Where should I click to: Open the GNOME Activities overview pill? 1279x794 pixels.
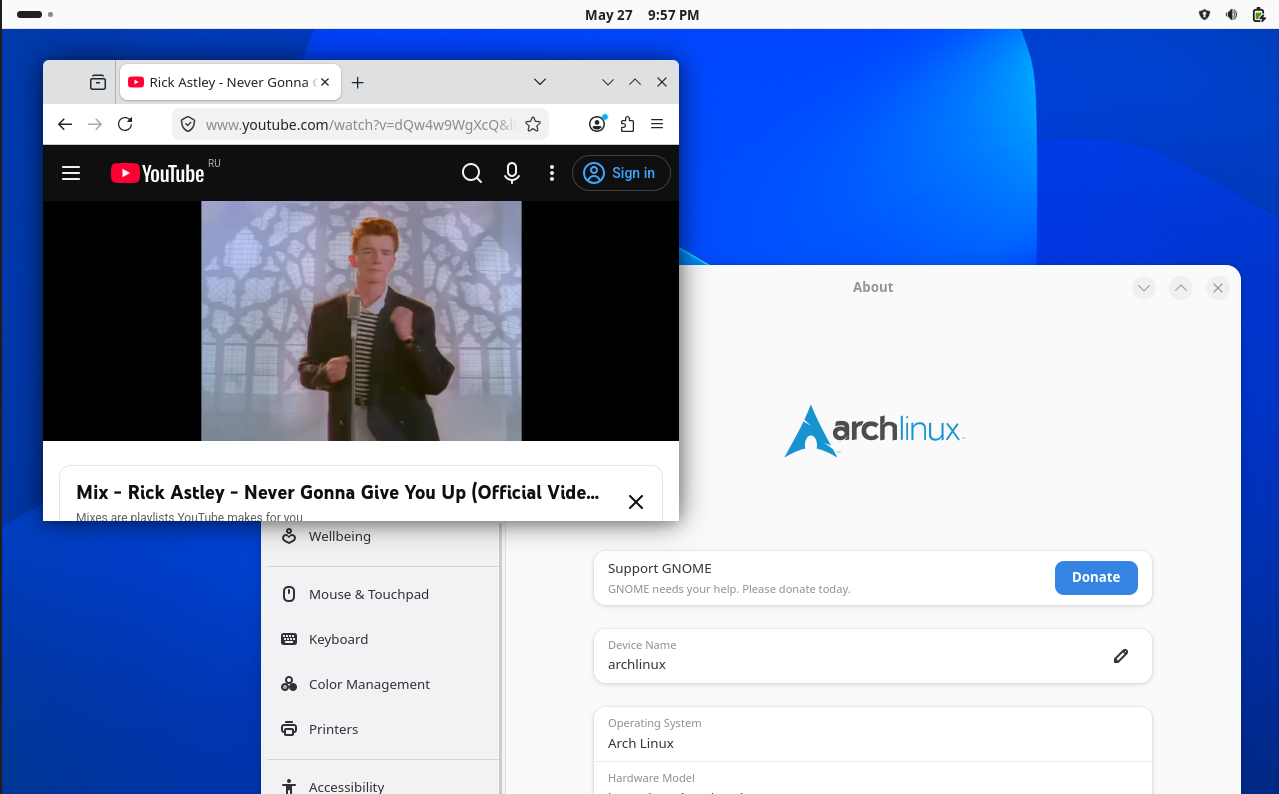[x=35, y=15]
